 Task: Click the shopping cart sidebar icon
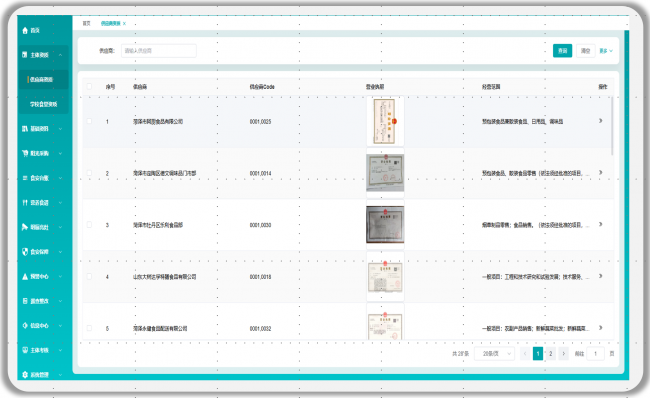[25, 153]
